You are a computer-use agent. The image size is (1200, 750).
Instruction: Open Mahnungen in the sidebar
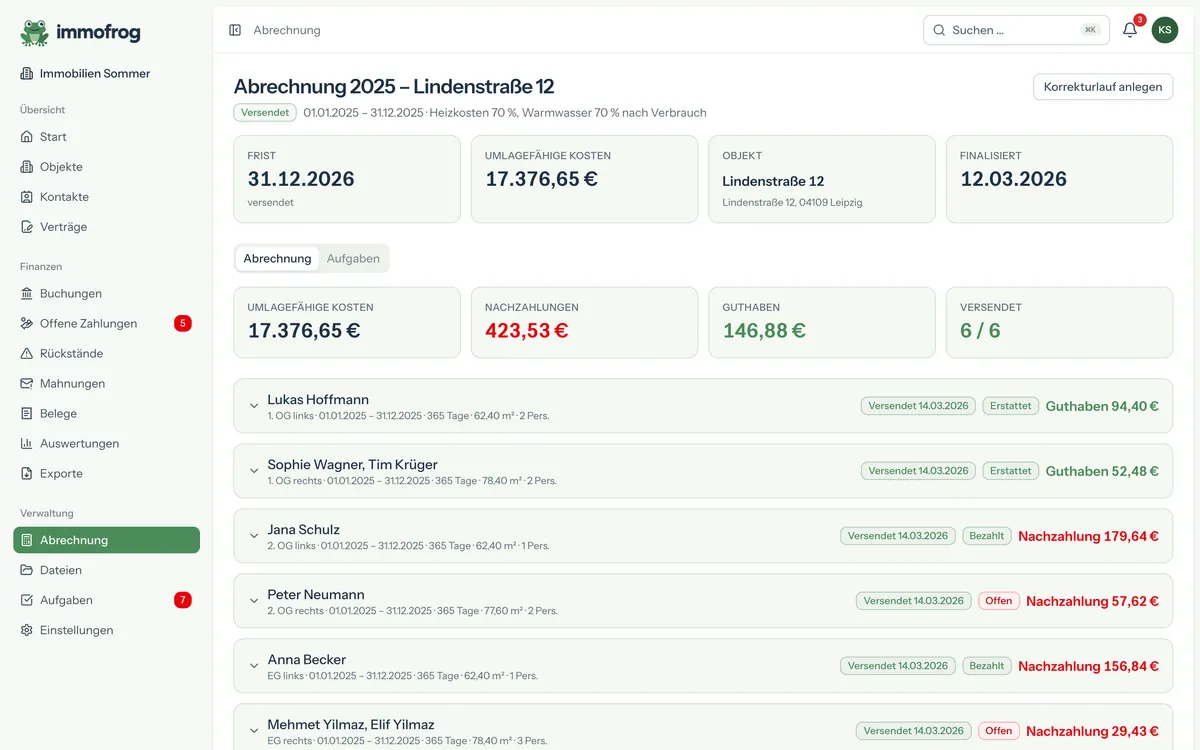[x=106, y=384]
